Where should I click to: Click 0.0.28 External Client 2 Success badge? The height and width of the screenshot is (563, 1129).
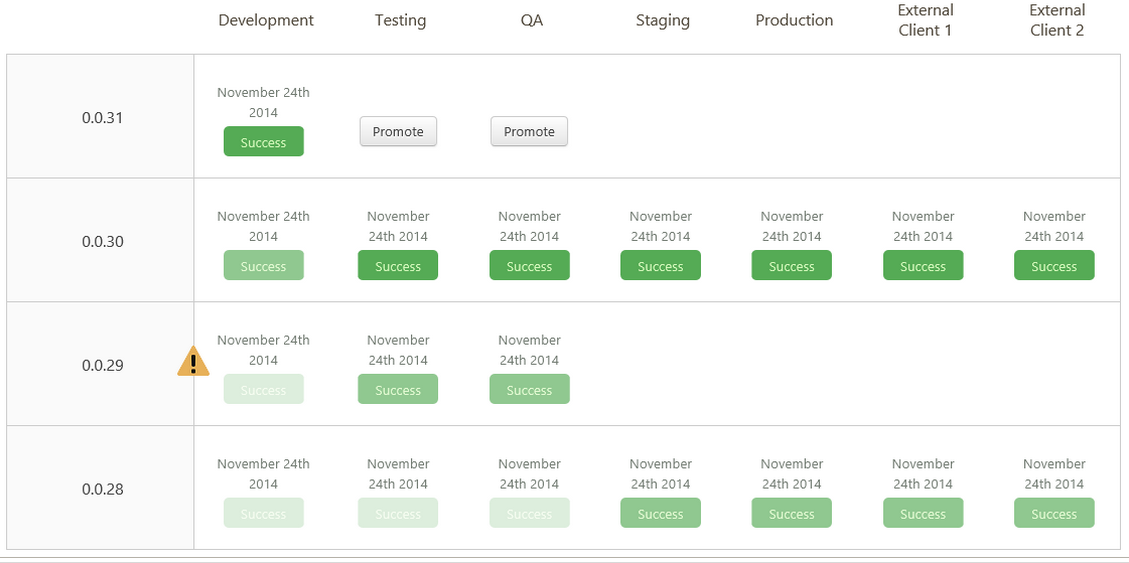coord(1054,514)
